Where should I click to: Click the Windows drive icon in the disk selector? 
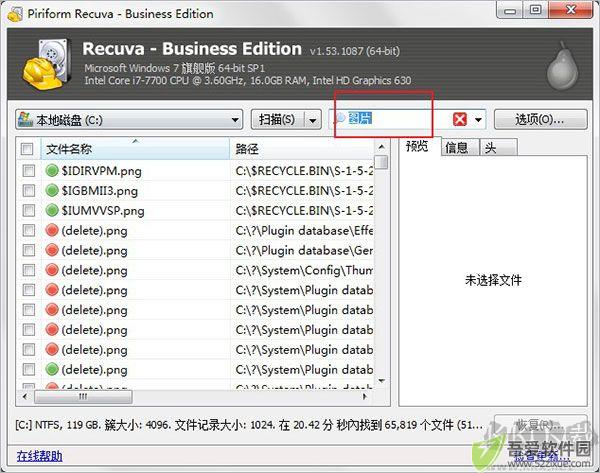pos(25,119)
